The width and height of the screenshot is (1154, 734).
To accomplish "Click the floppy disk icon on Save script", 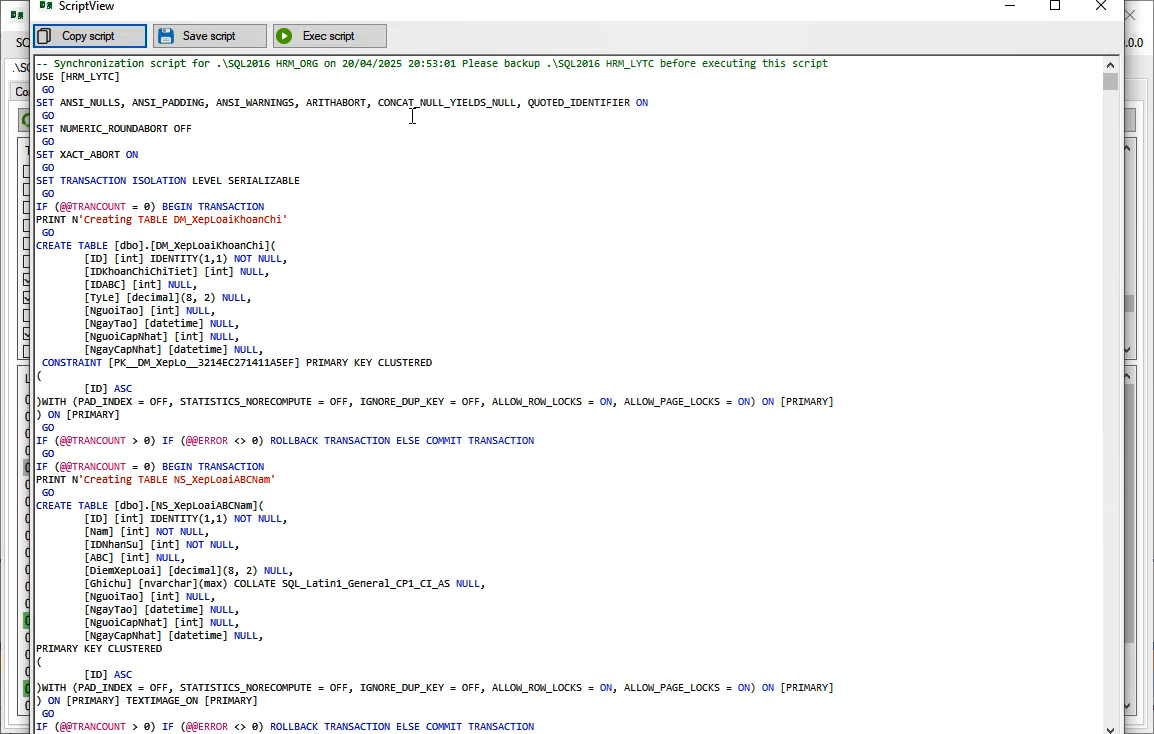I will pos(166,36).
